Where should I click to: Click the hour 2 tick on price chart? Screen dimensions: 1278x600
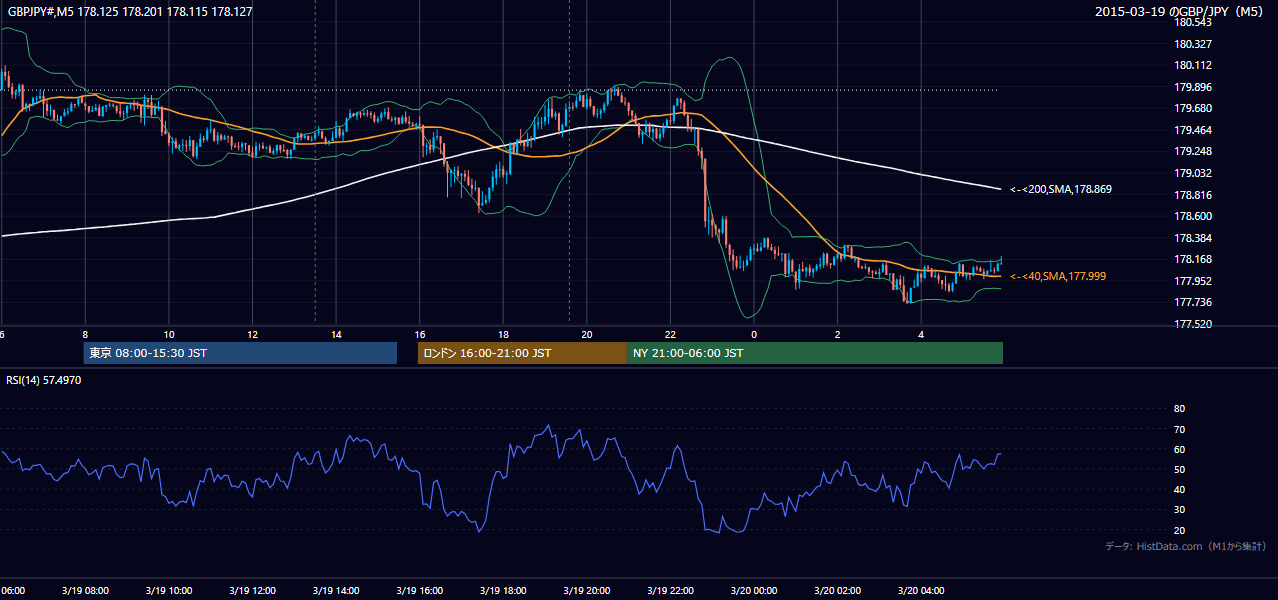838,334
